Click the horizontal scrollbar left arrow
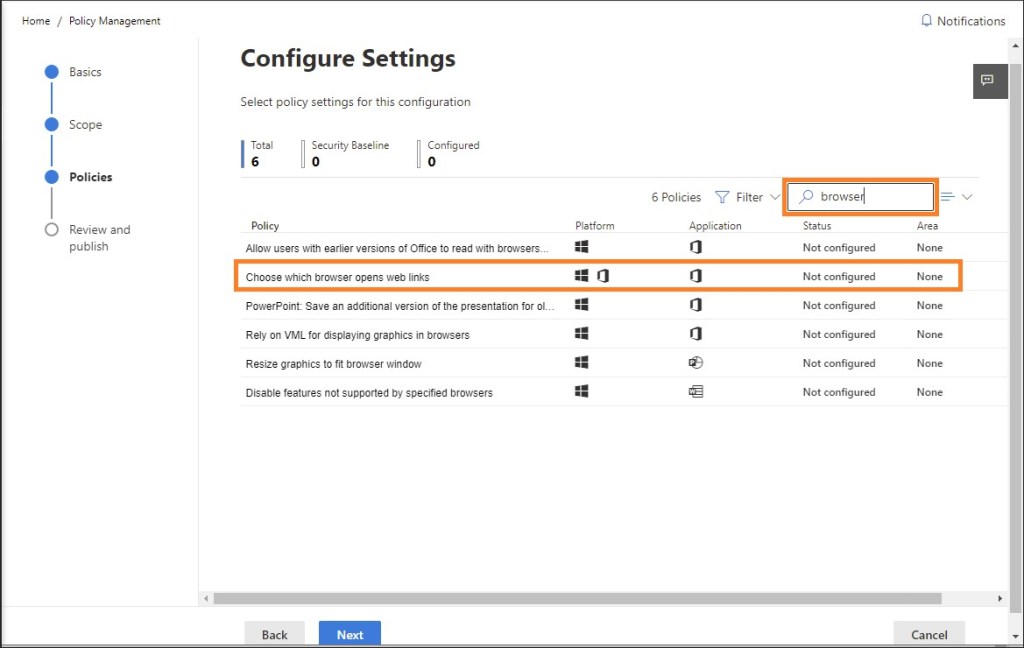The image size is (1024, 648). point(206,598)
